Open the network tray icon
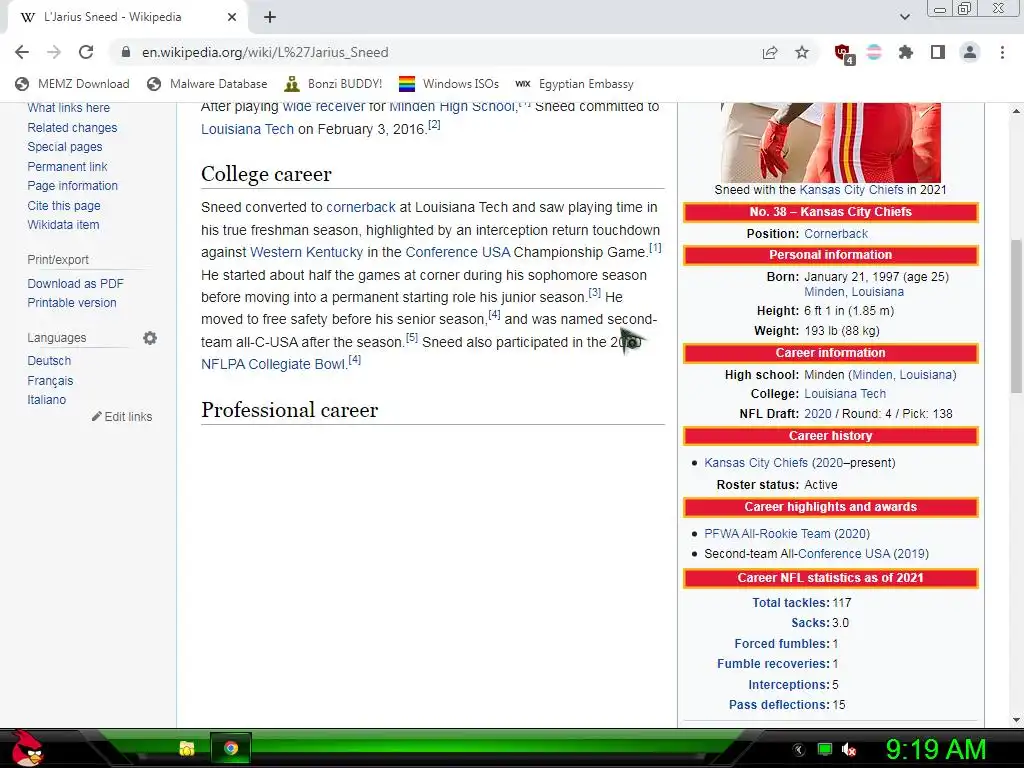 (x=825, y=750)
